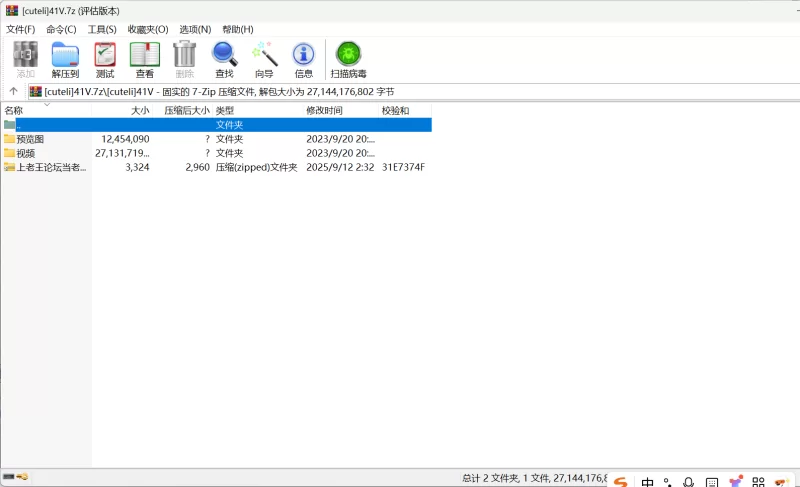Open the 收藏夹(O) menu

tap(148, 30)
